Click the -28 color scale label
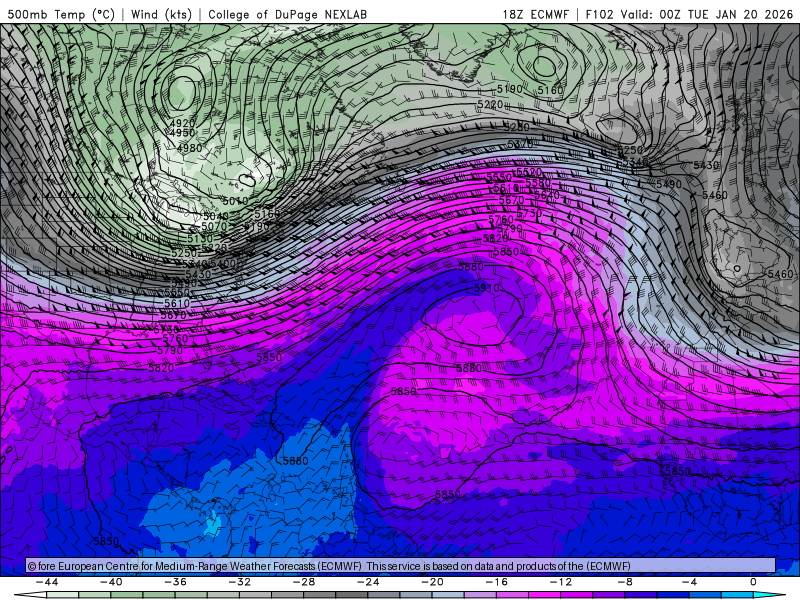 point(304,582)
